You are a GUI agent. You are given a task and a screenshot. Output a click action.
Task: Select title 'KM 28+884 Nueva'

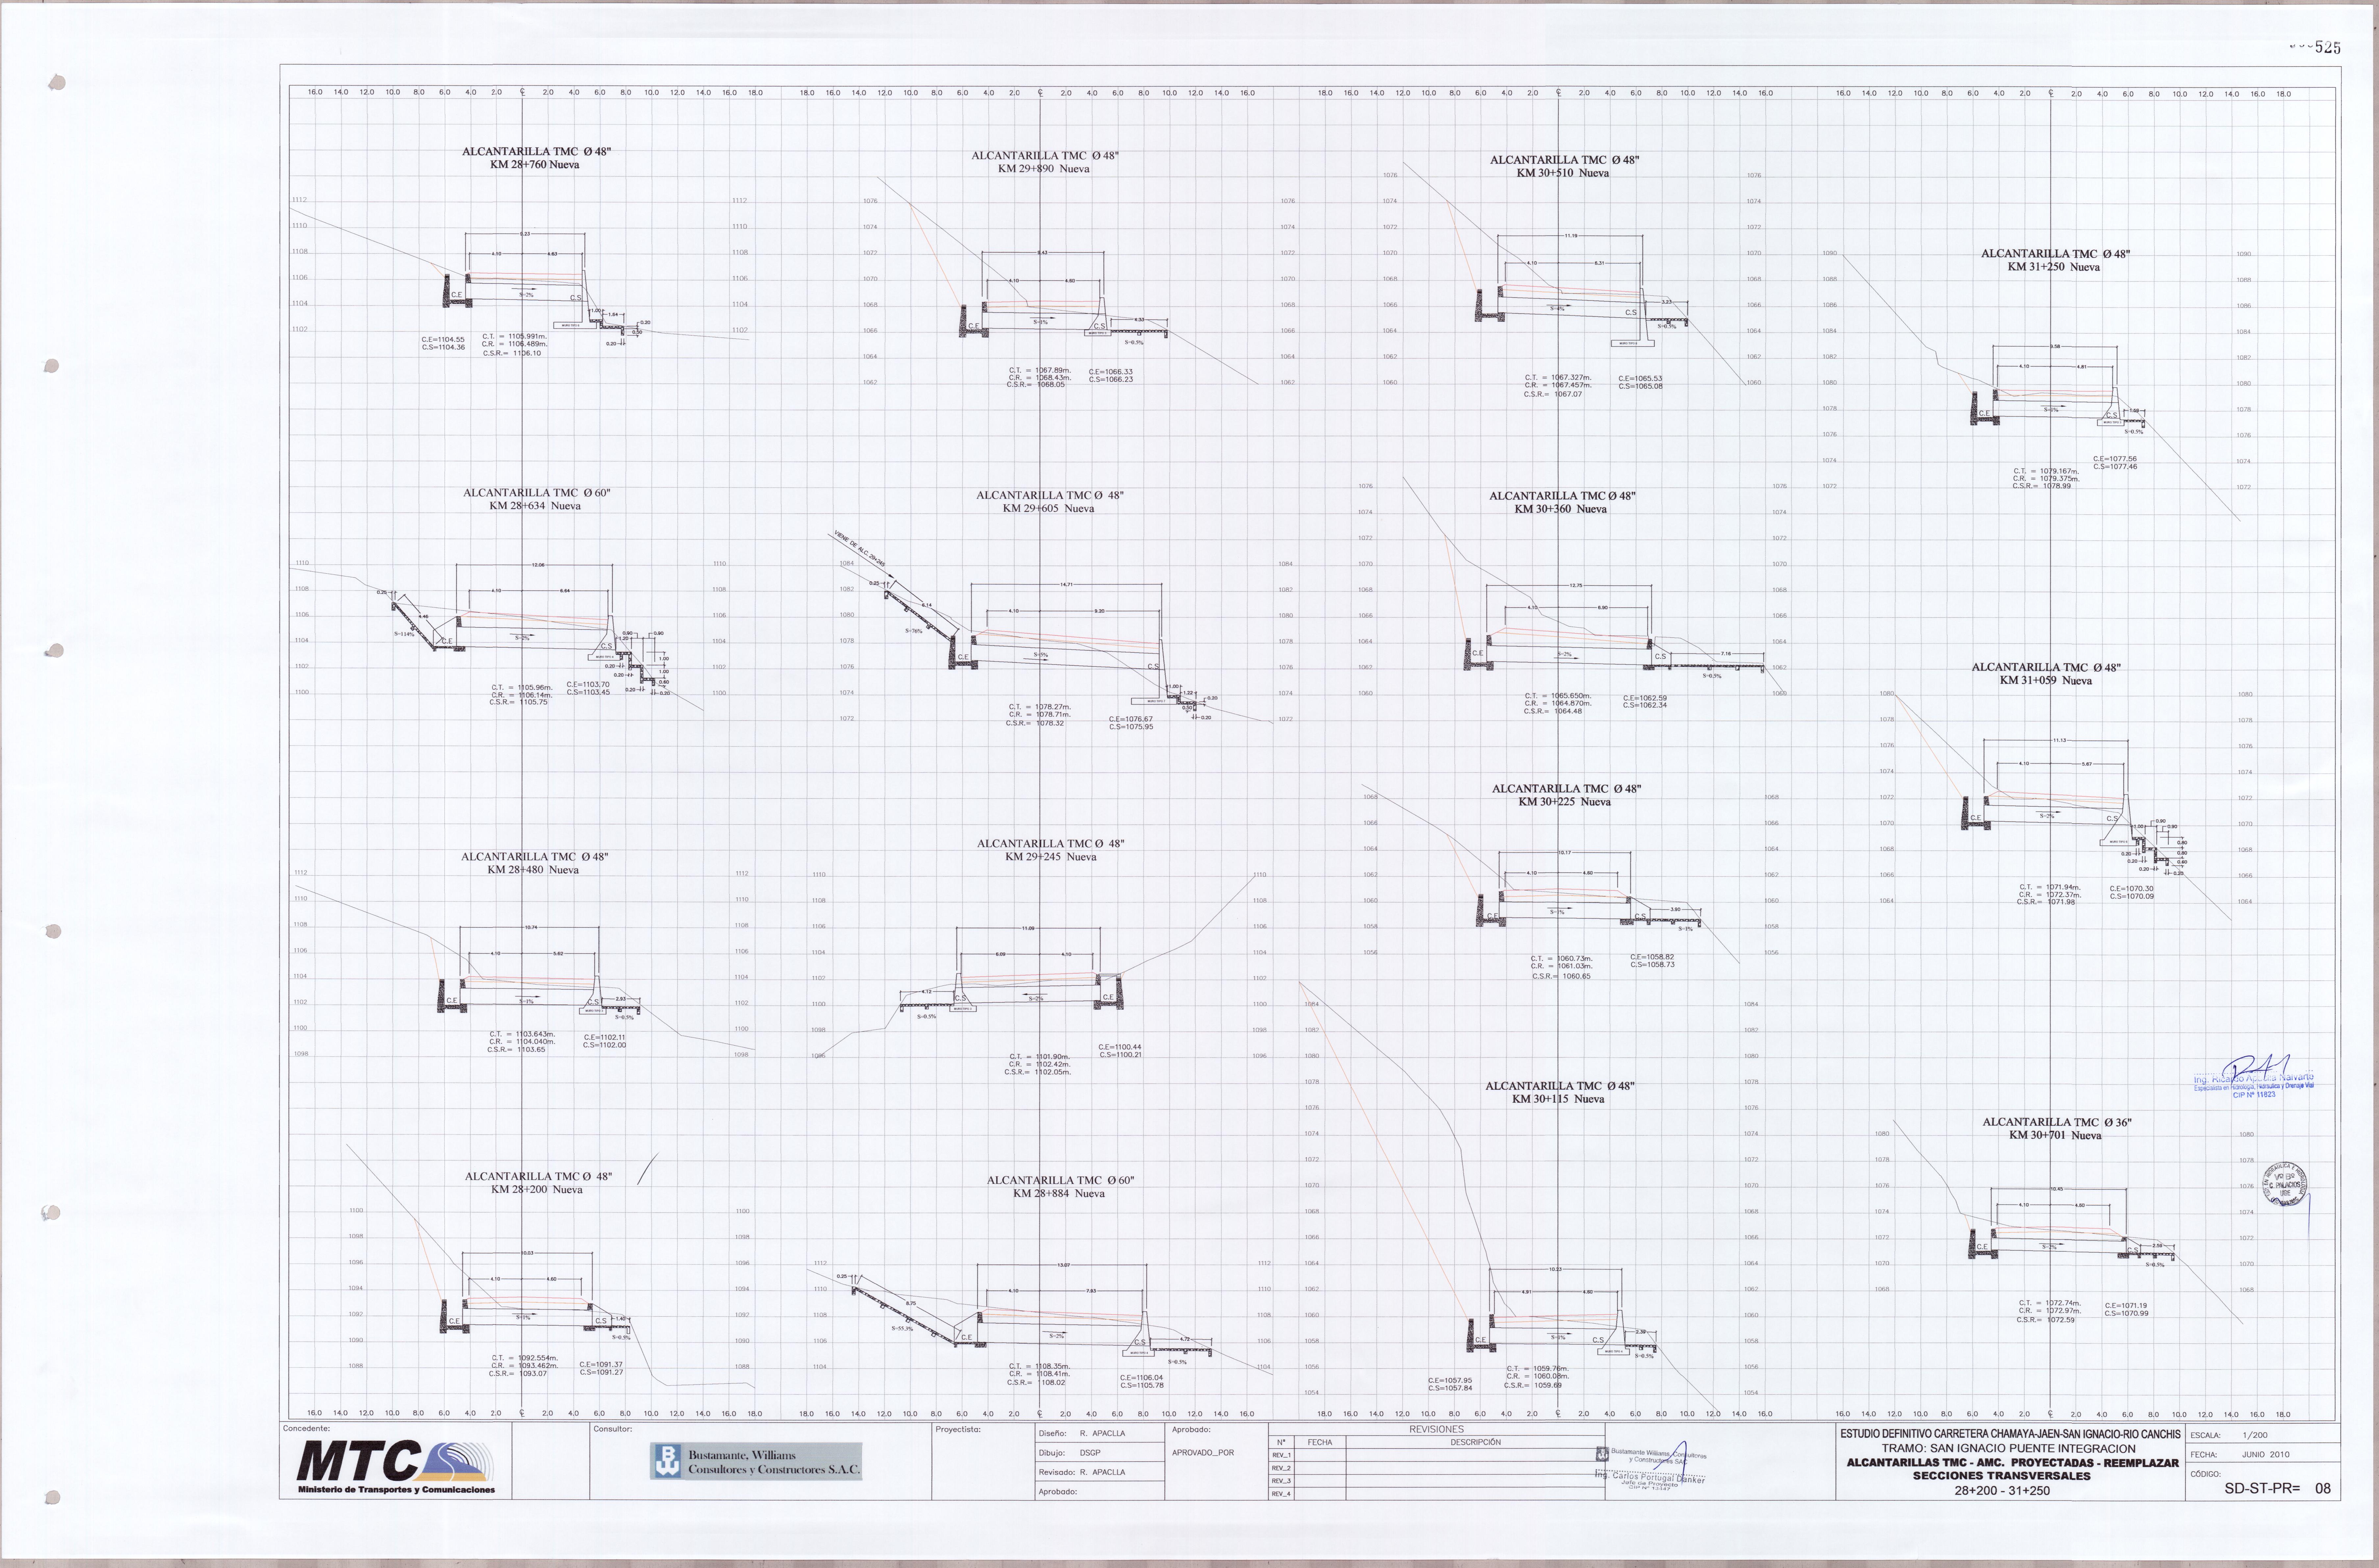tap(1059, 1194)
